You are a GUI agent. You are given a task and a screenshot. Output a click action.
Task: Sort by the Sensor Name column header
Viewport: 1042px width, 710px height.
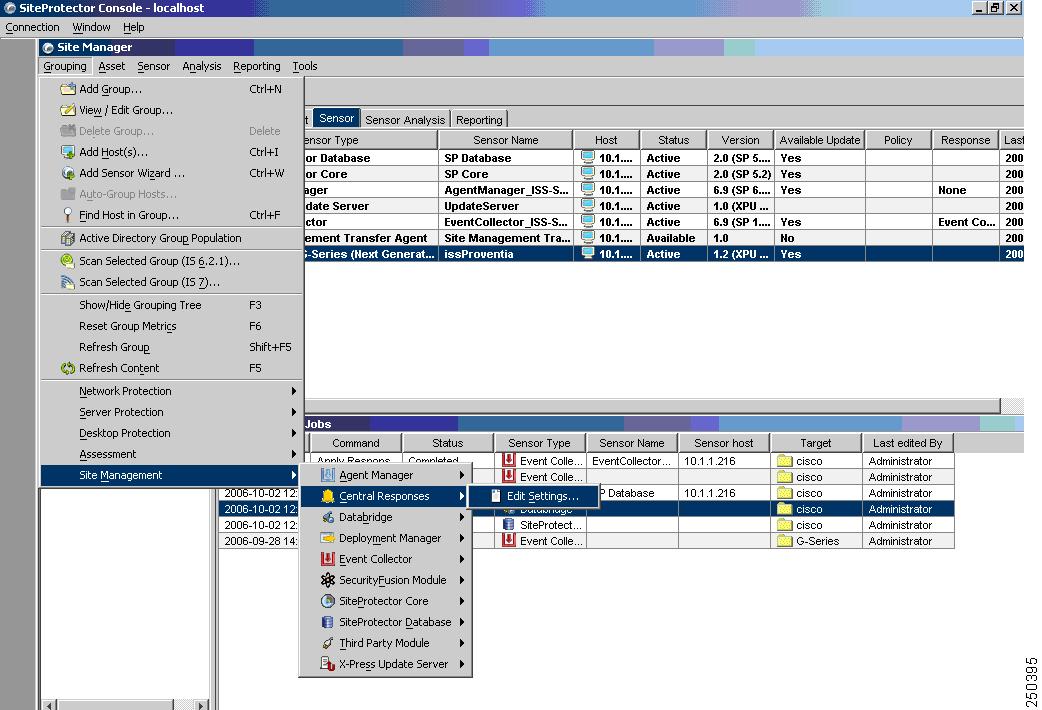pyautogui.click(x=506, y=140)
